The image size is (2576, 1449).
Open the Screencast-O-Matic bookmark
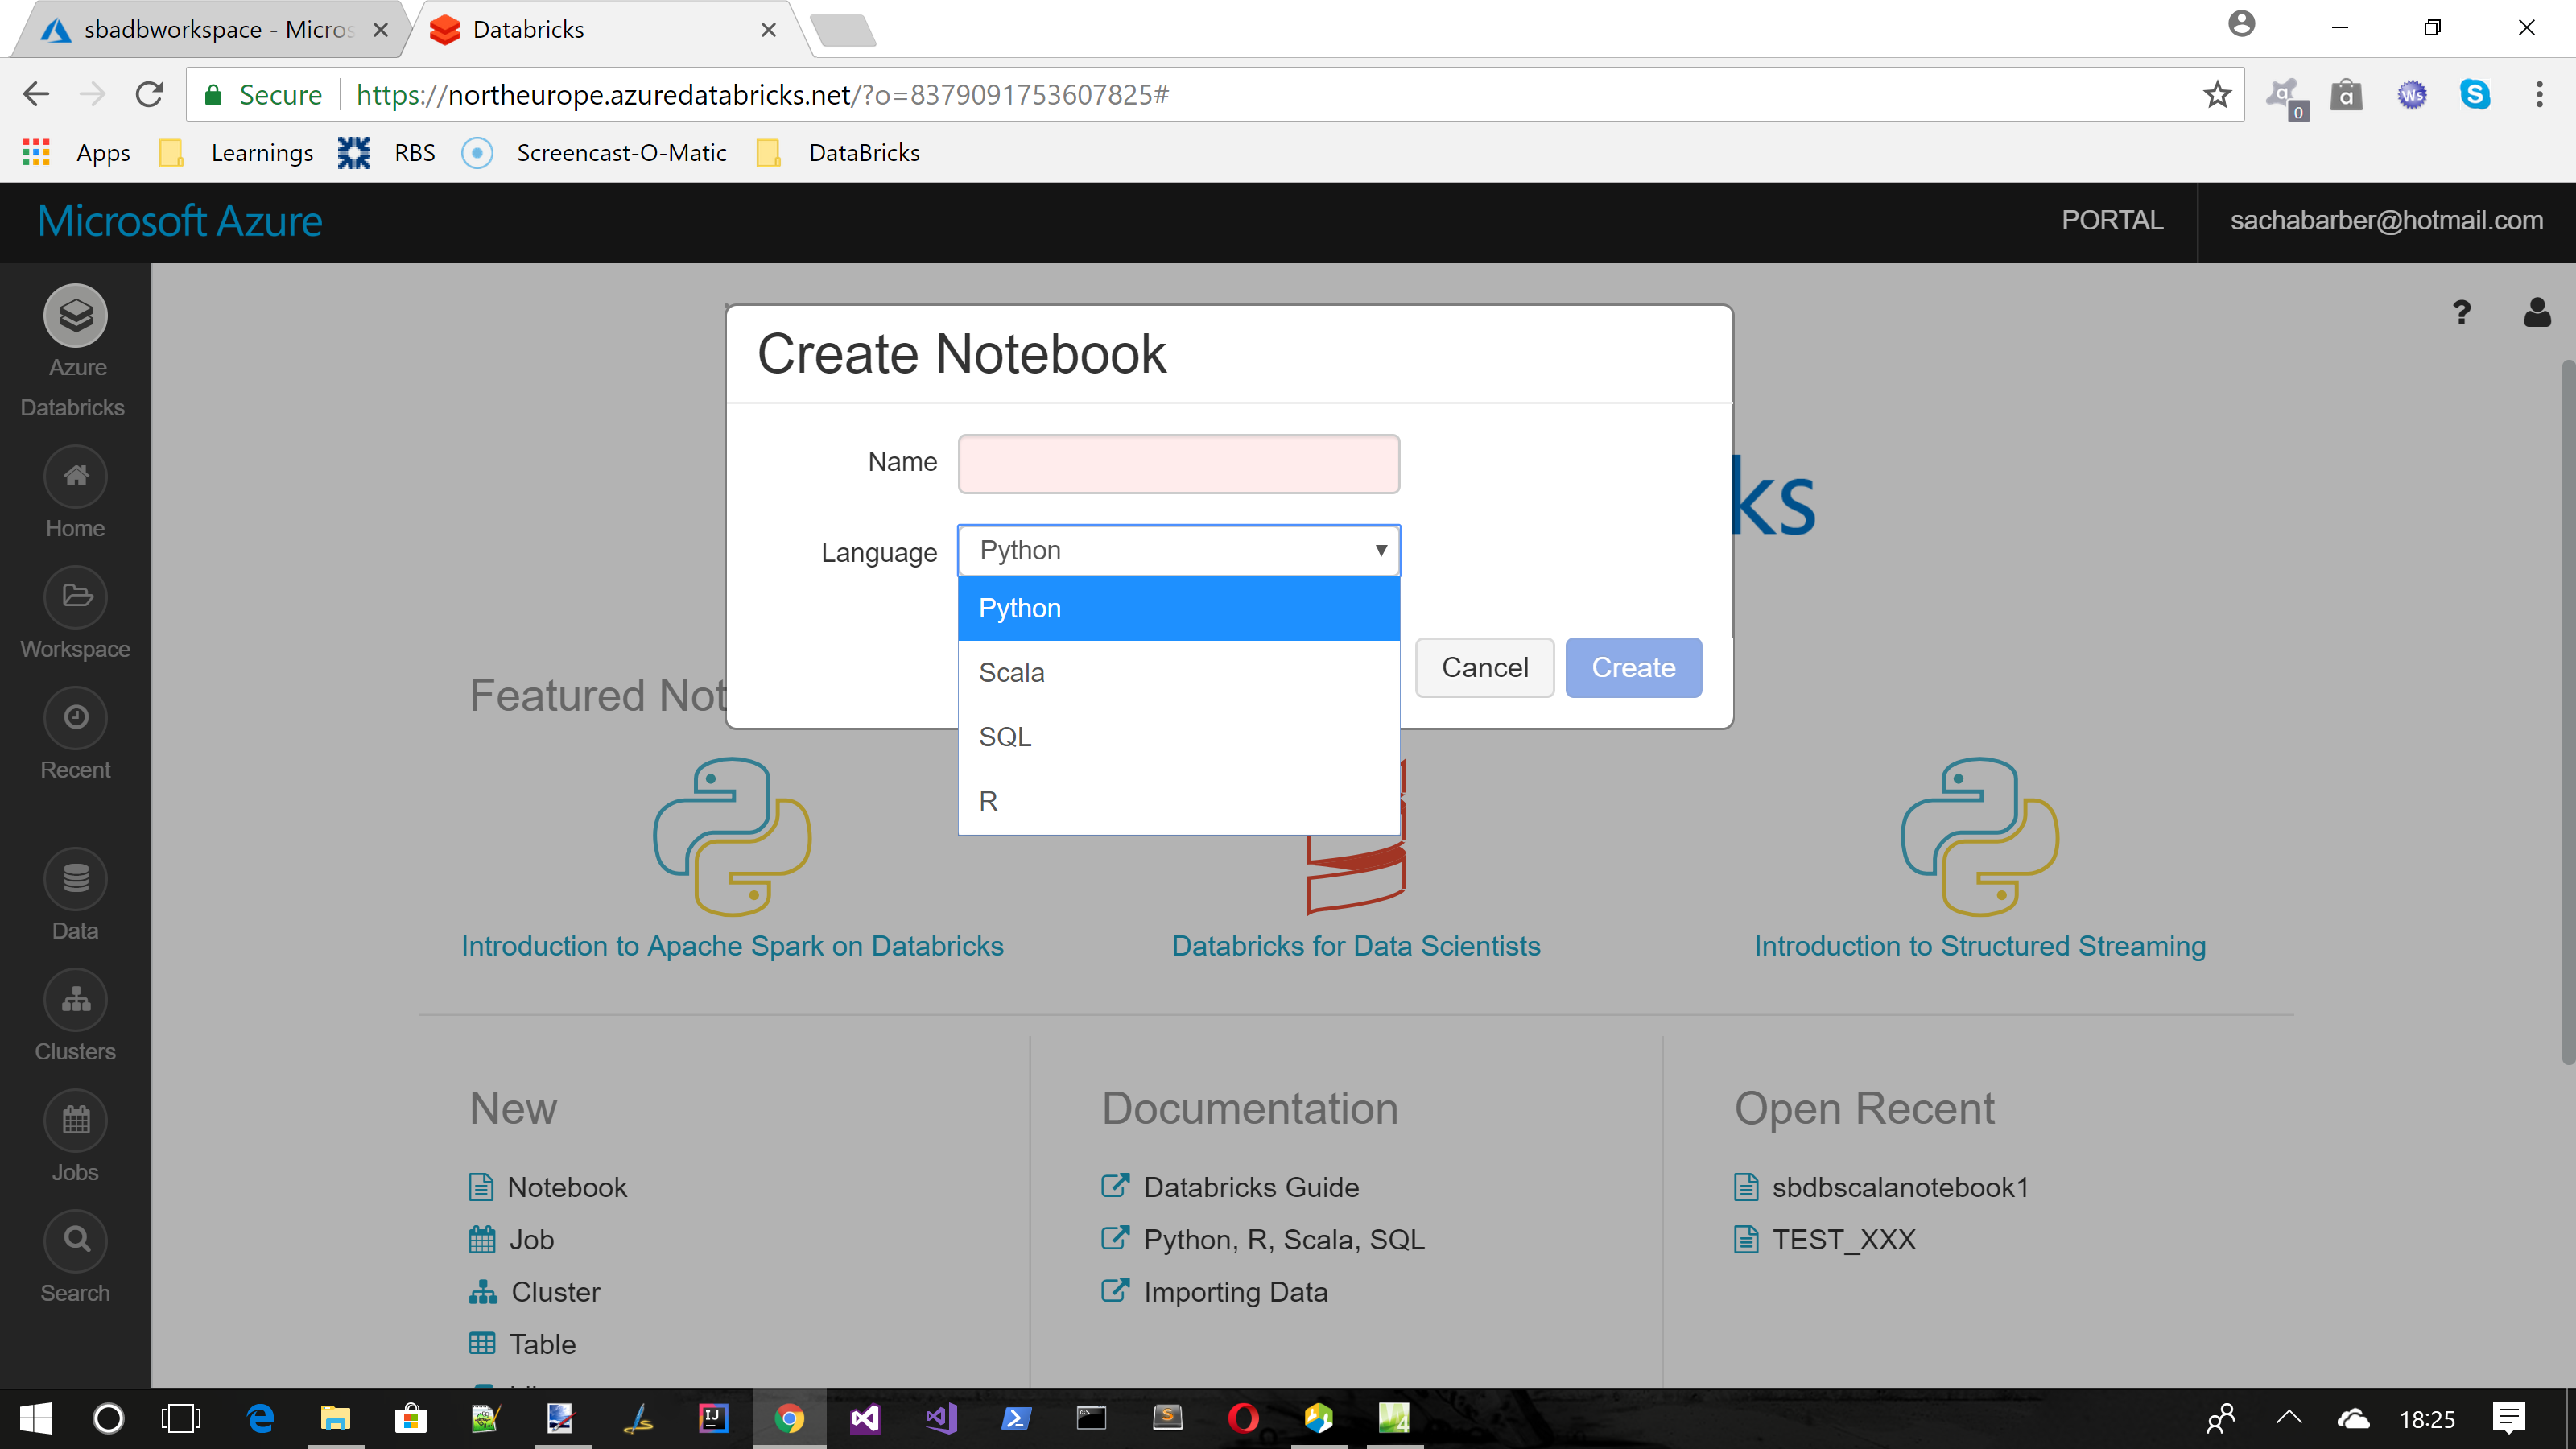[594, 152]
